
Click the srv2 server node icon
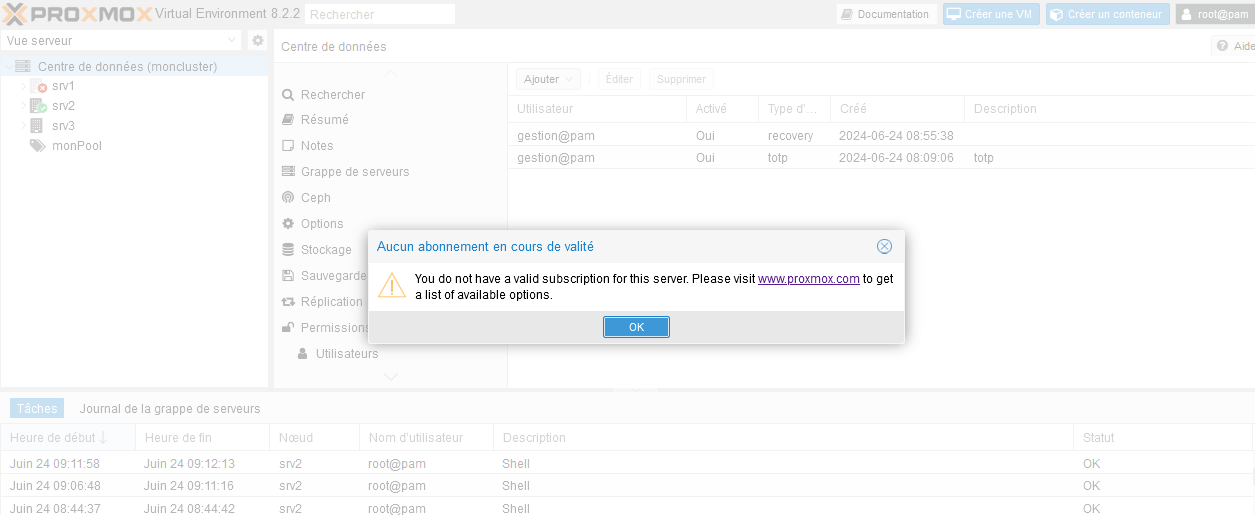point(38,106)
